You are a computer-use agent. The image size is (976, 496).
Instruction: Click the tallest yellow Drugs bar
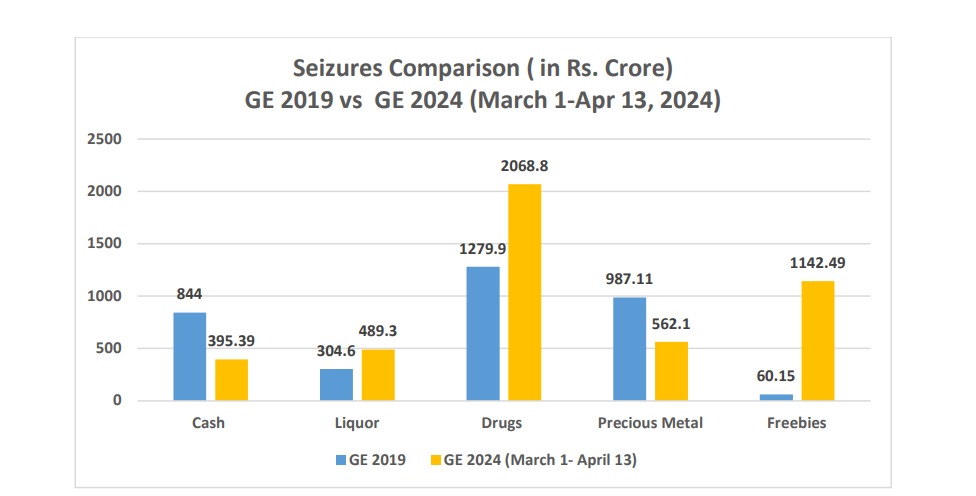(x=524, y=292)
